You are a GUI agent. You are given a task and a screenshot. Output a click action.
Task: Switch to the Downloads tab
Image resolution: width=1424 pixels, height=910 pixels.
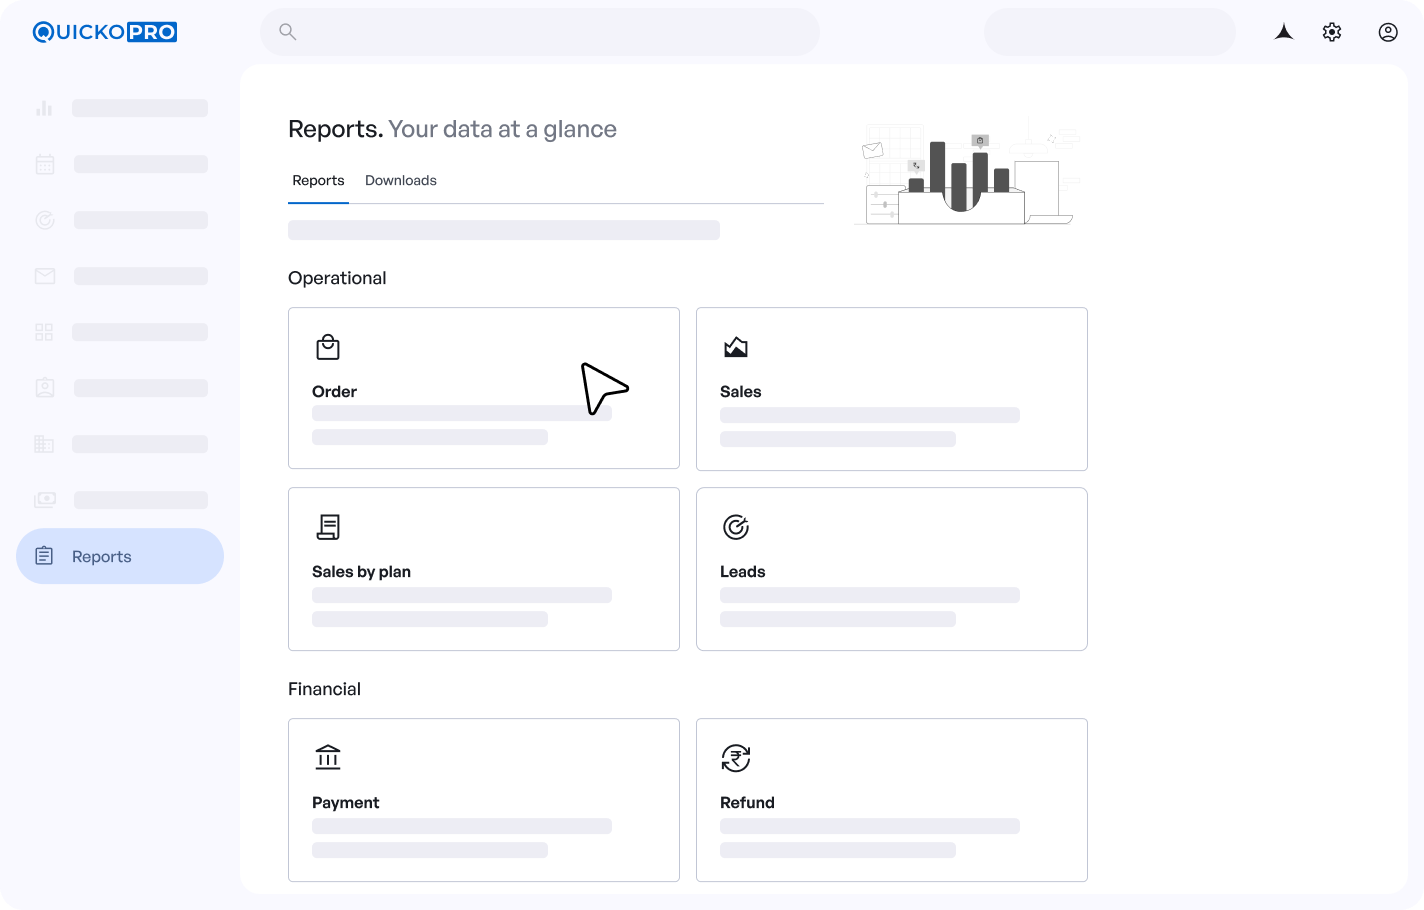[x=400, y=181]
